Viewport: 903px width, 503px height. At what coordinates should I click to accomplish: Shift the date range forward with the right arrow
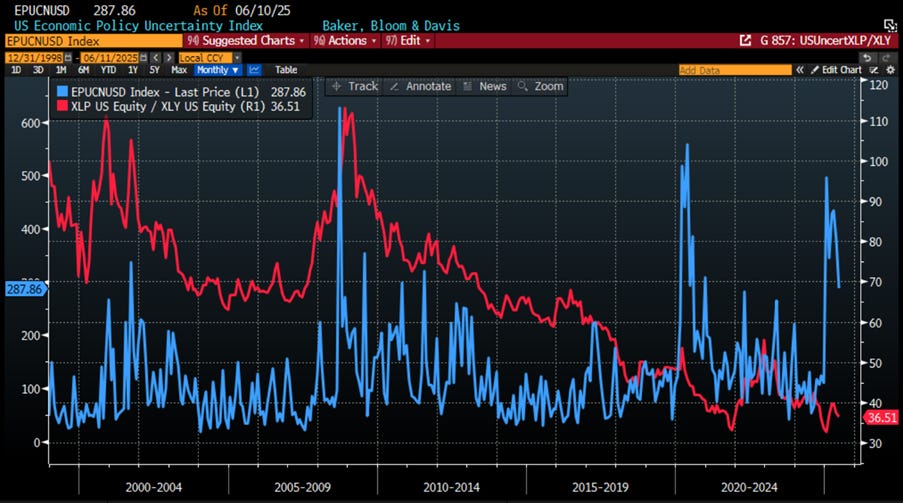pyautogui.click(x=169, y=58)
